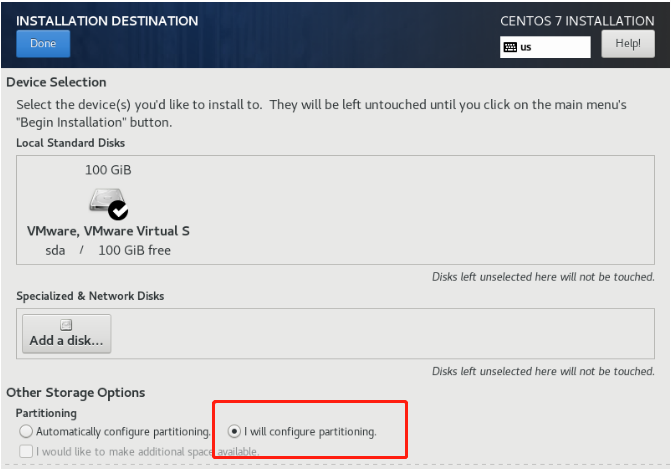
Task: Click the us keyboard layout field
Action: (545, 47)
